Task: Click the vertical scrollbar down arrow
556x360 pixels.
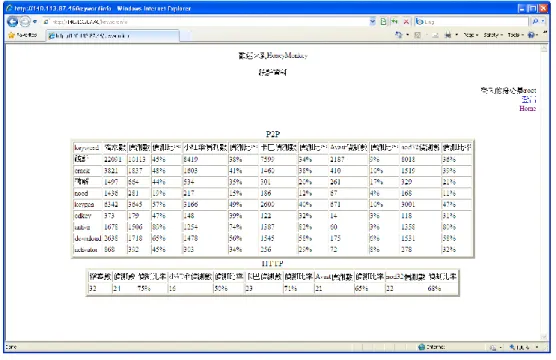Action: (544, 336)
